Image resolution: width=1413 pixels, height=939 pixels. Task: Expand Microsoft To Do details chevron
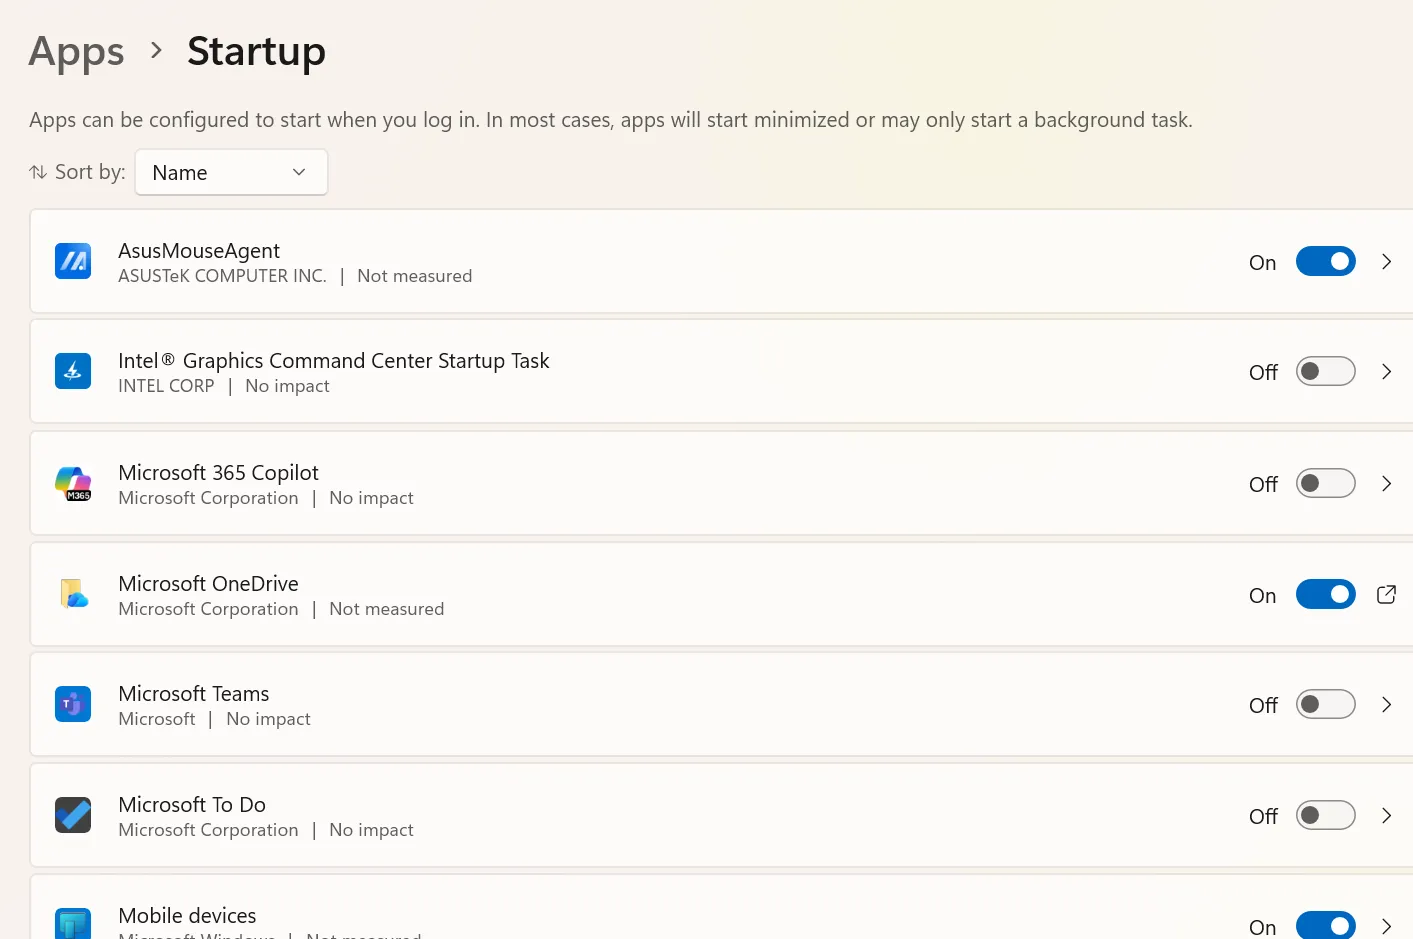(1386, 815)
